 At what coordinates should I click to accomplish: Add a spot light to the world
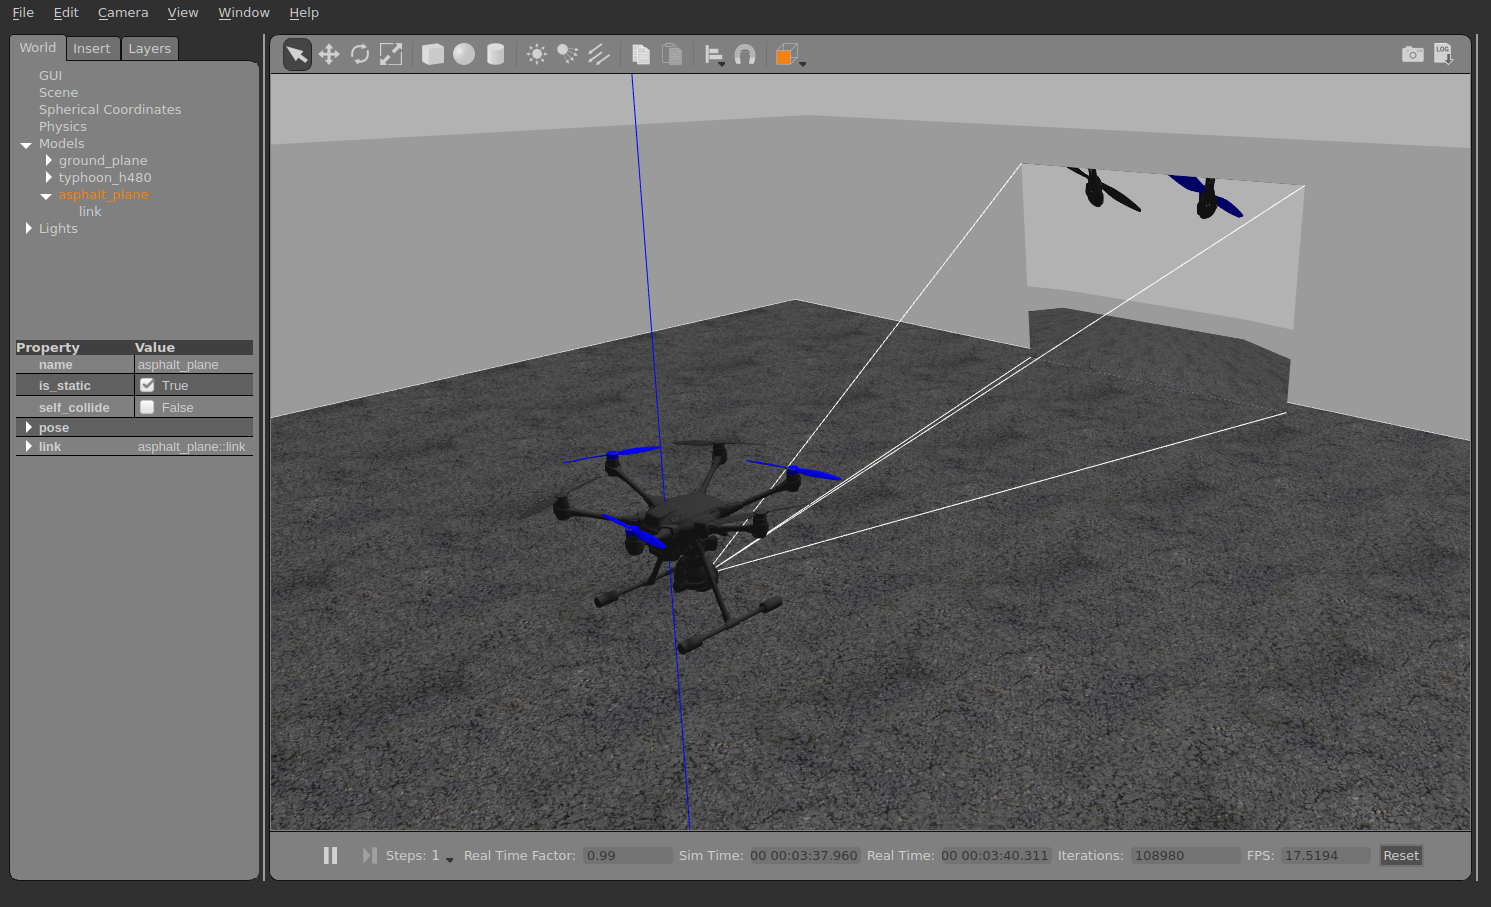(567, 54)
